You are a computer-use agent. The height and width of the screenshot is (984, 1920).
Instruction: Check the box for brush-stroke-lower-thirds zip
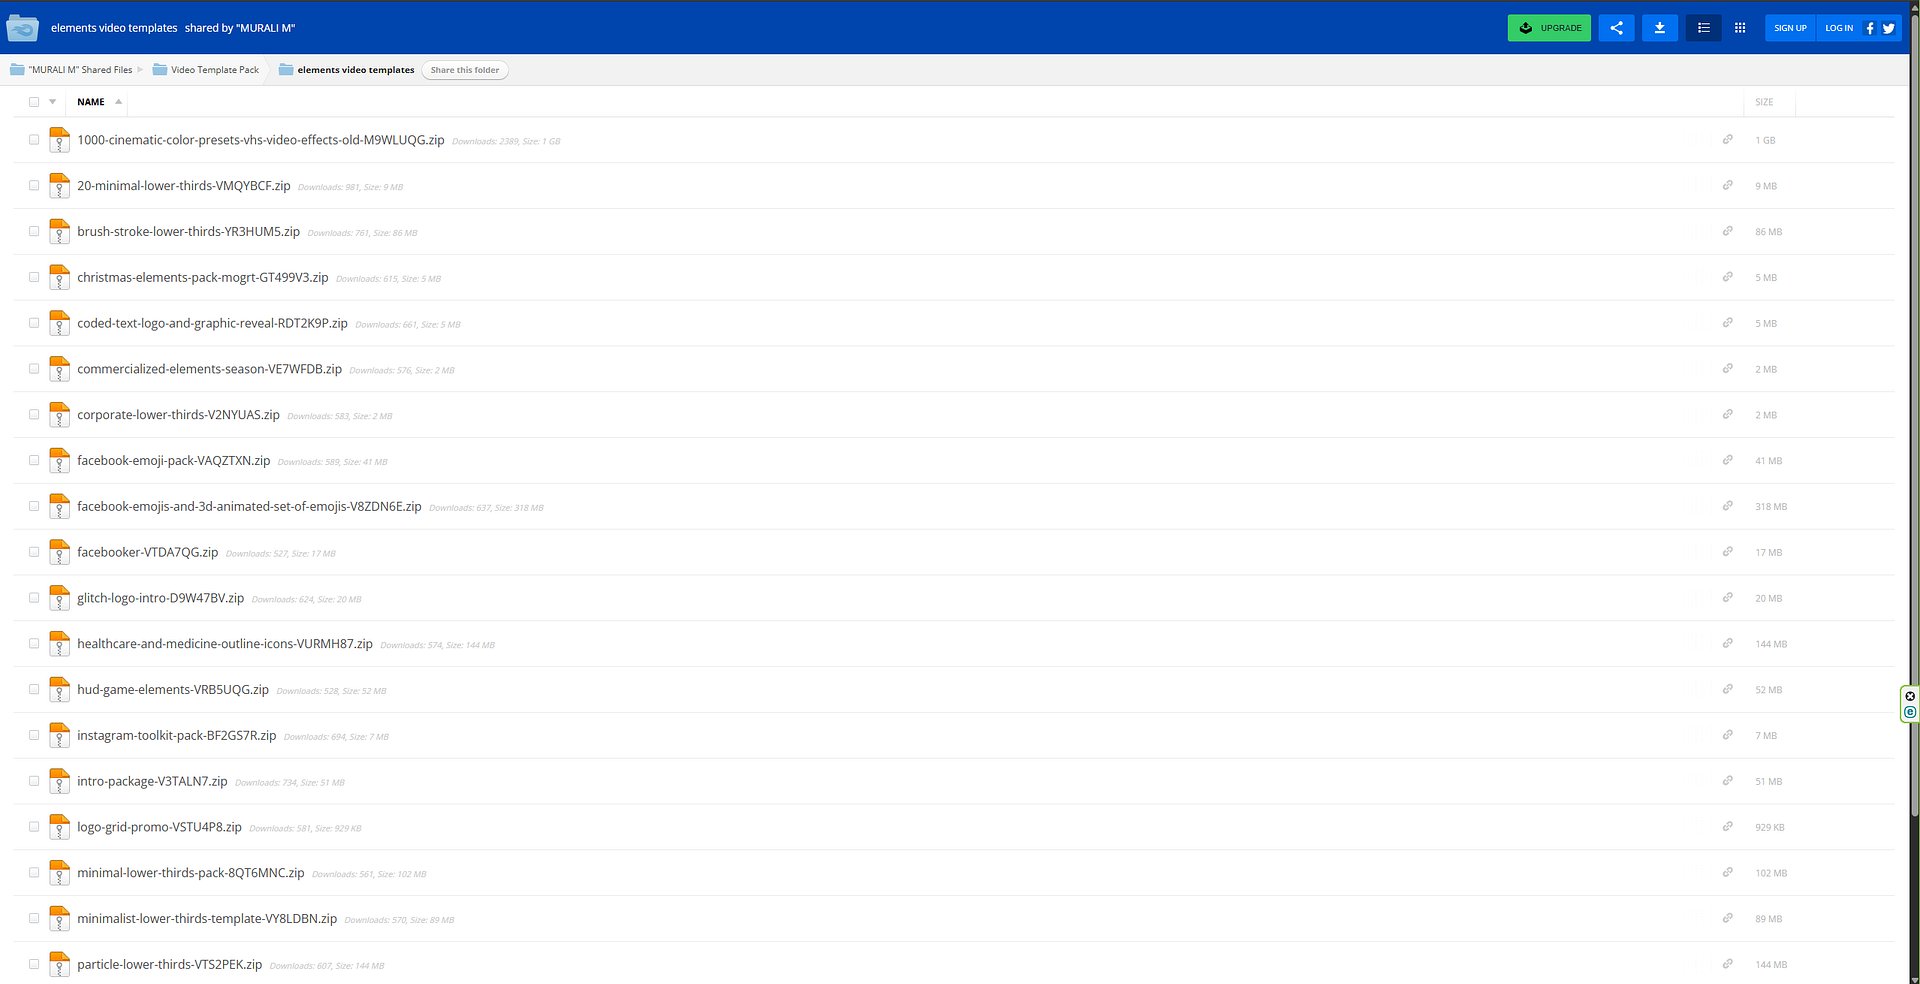coord(34,231)
